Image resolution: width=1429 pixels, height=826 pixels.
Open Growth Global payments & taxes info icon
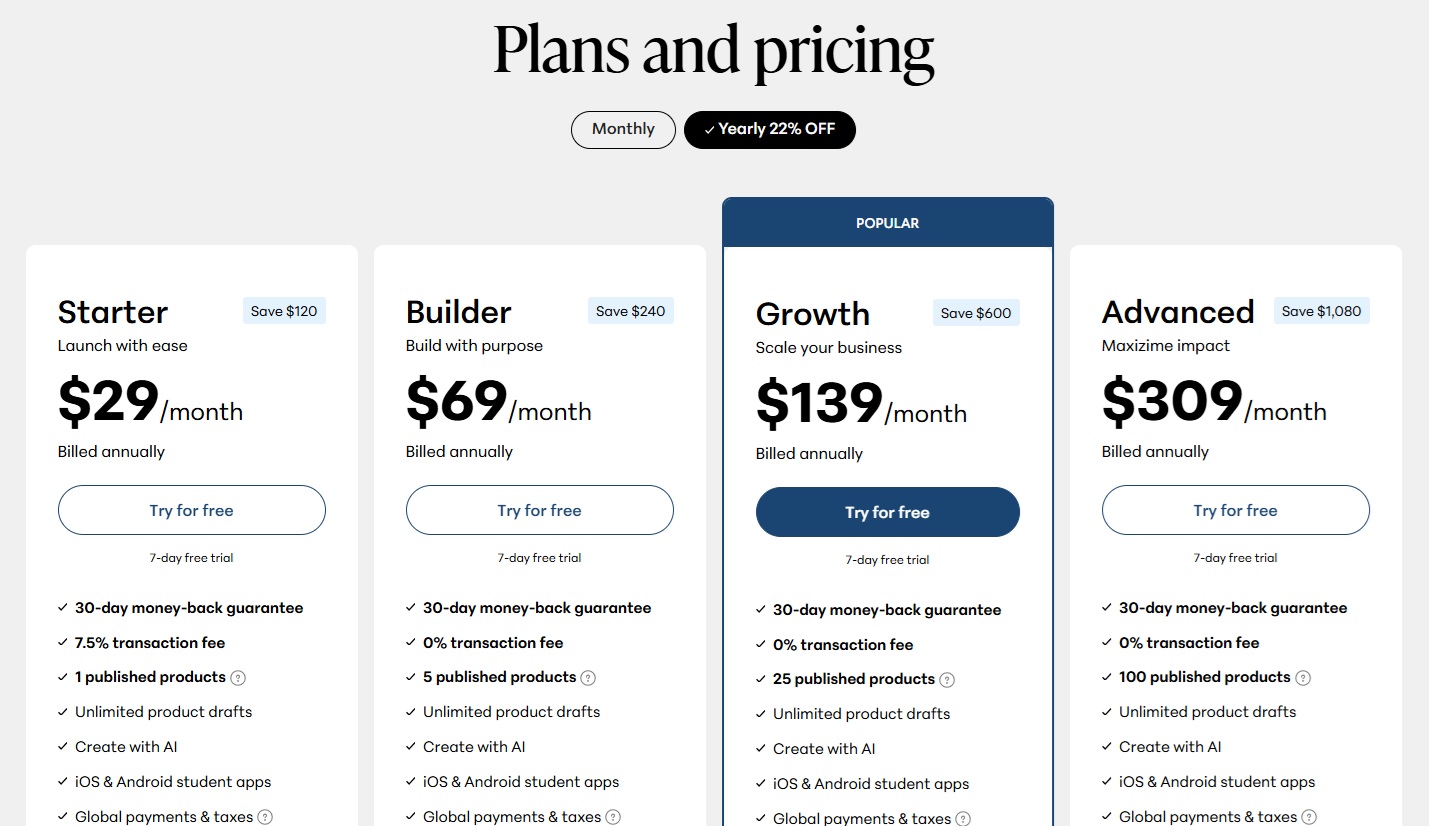click(x=963, y=819)
